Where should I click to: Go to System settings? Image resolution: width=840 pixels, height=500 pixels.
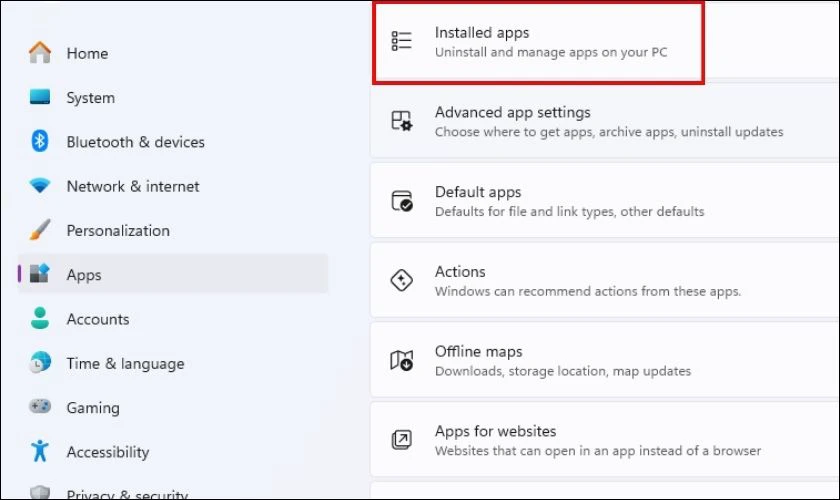(x=90, y=98)
